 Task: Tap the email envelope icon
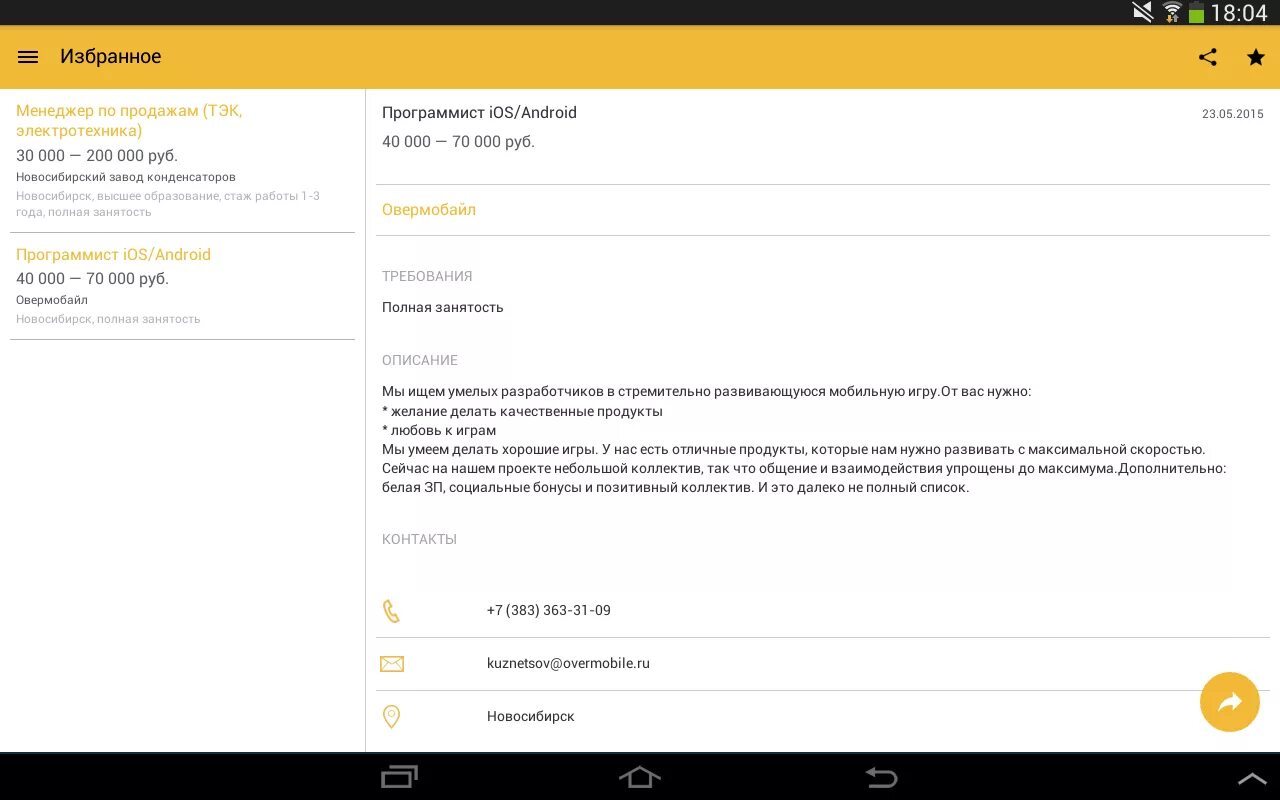392,664
